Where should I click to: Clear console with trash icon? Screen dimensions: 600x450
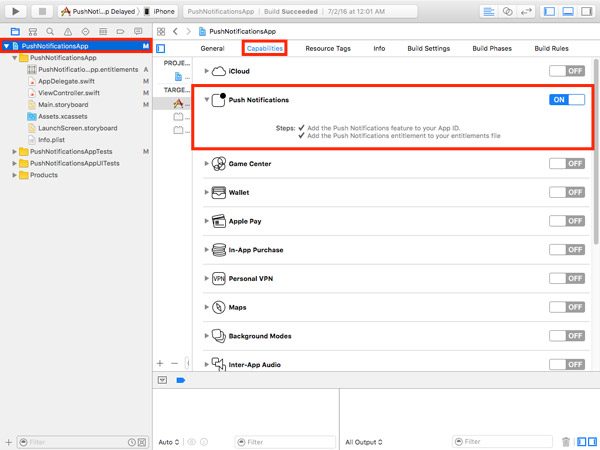566,442
